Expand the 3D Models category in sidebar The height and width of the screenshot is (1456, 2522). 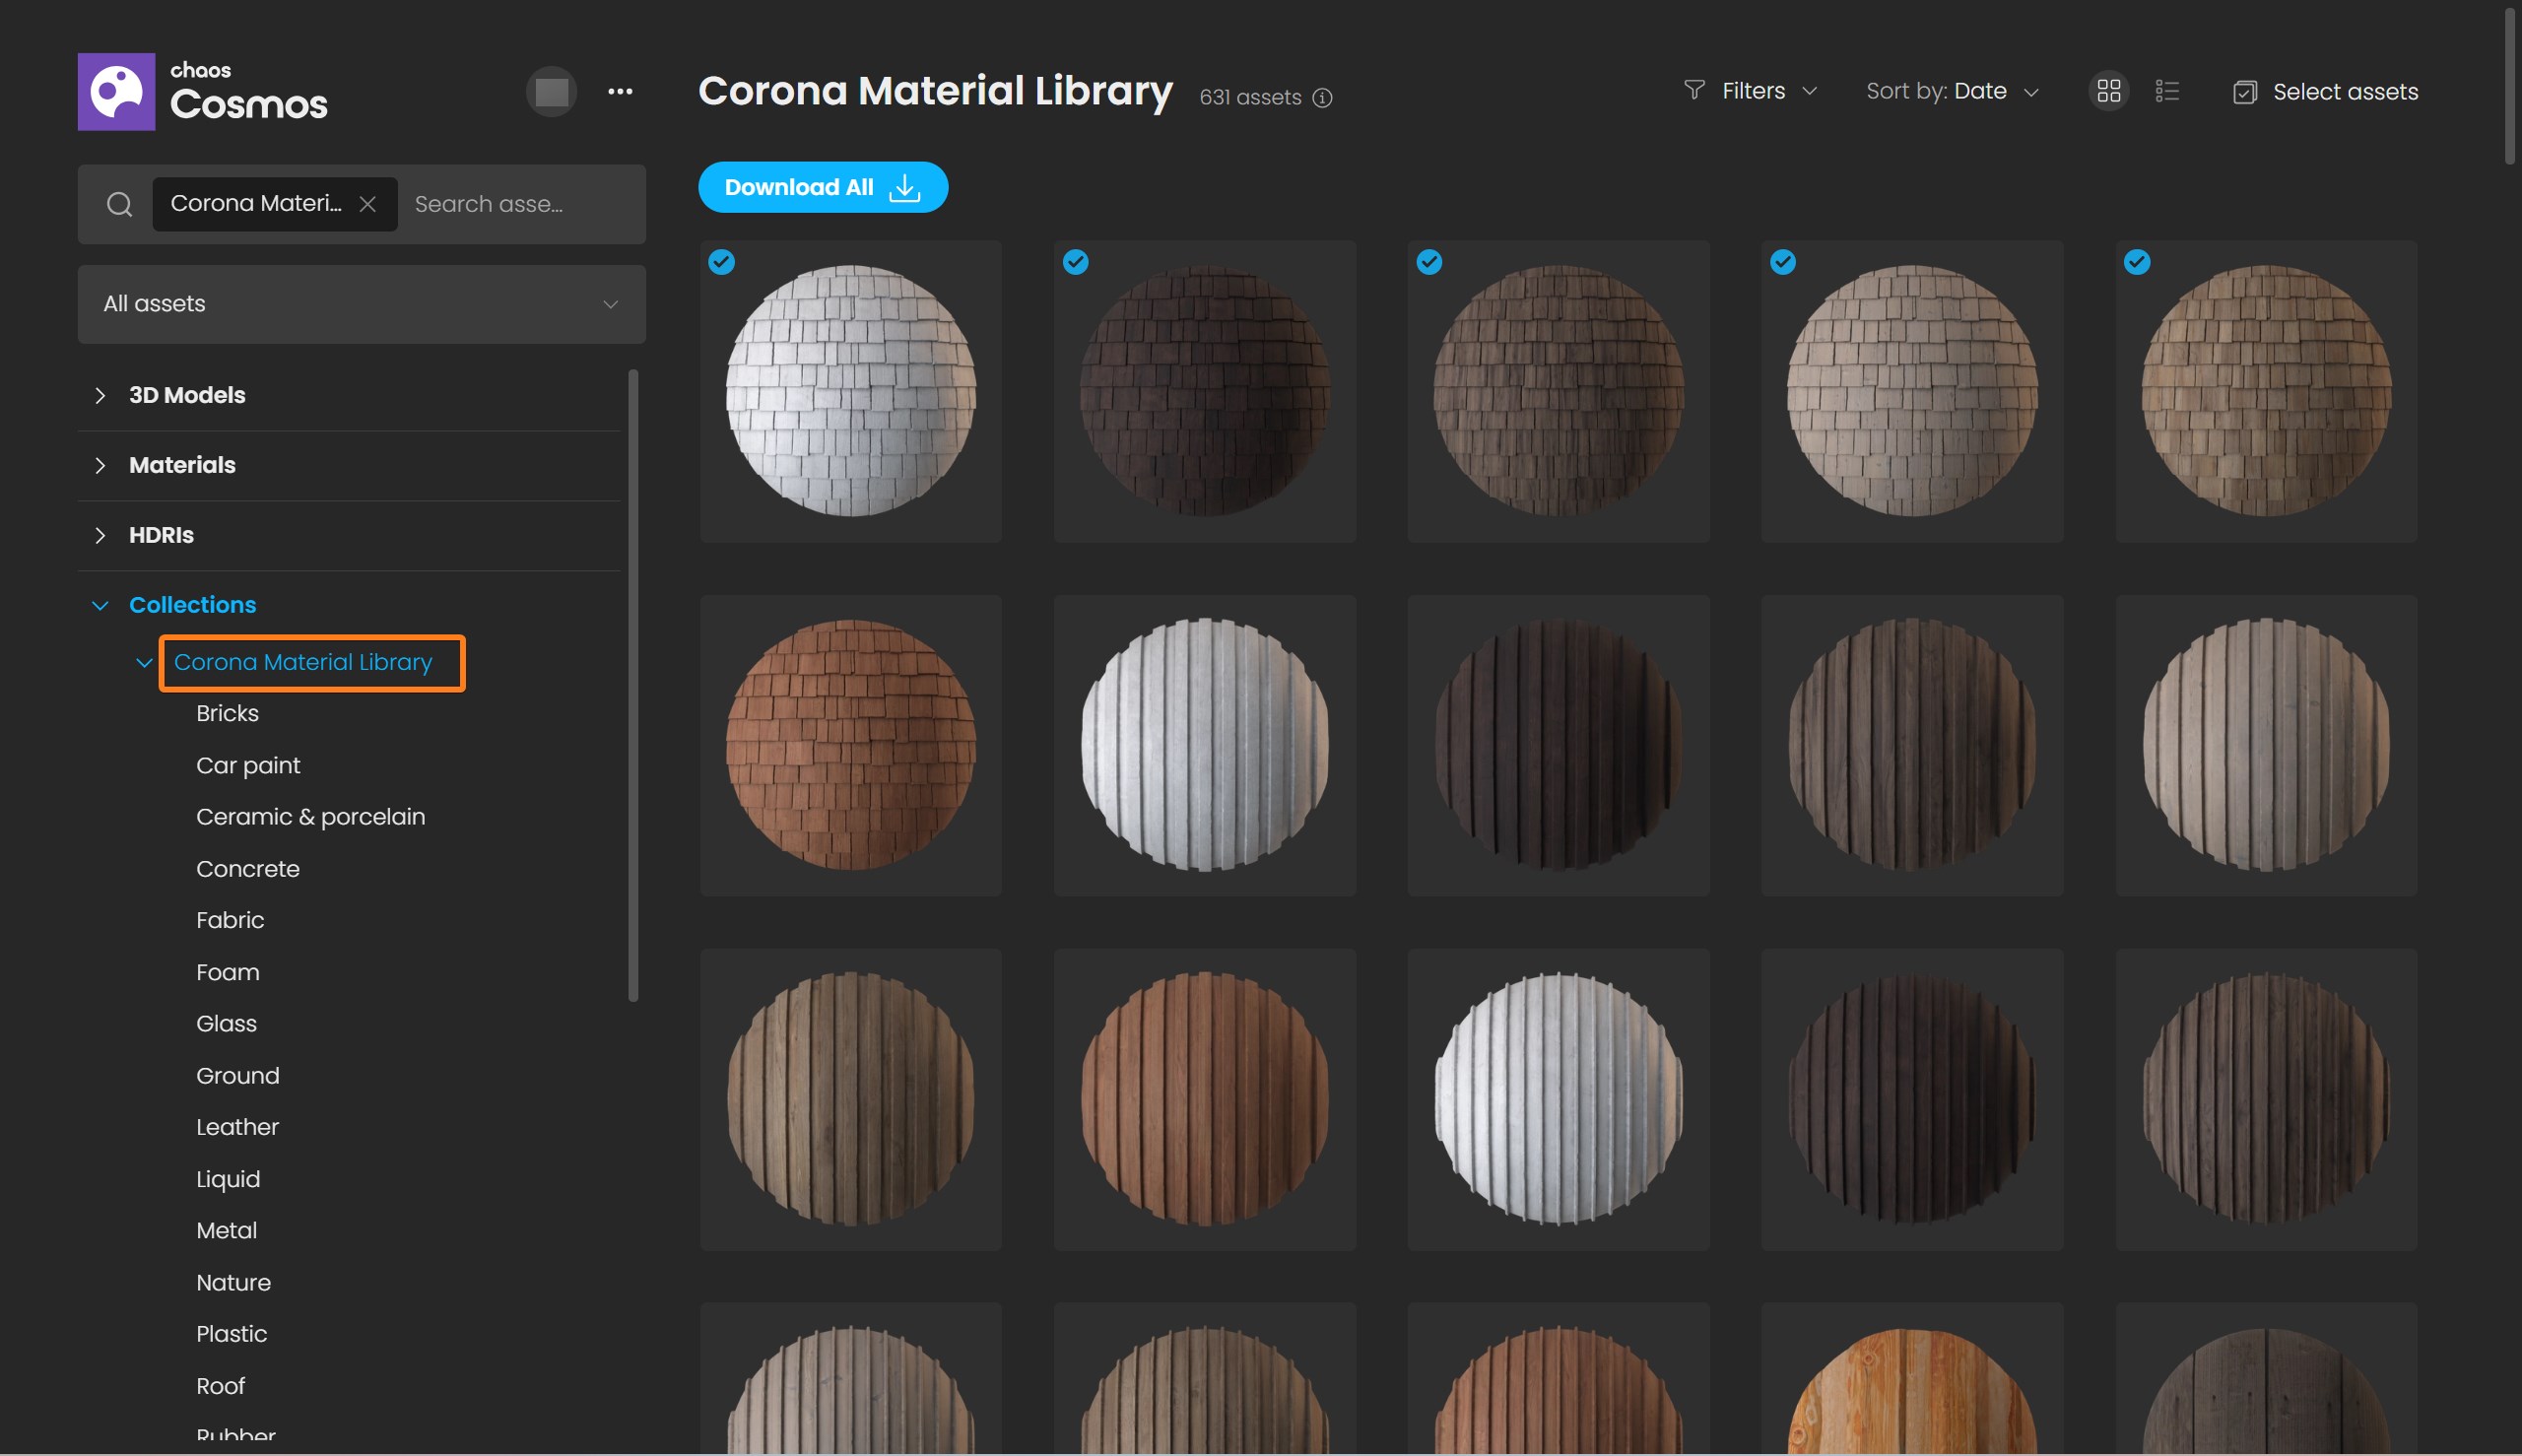pos(100,395)
